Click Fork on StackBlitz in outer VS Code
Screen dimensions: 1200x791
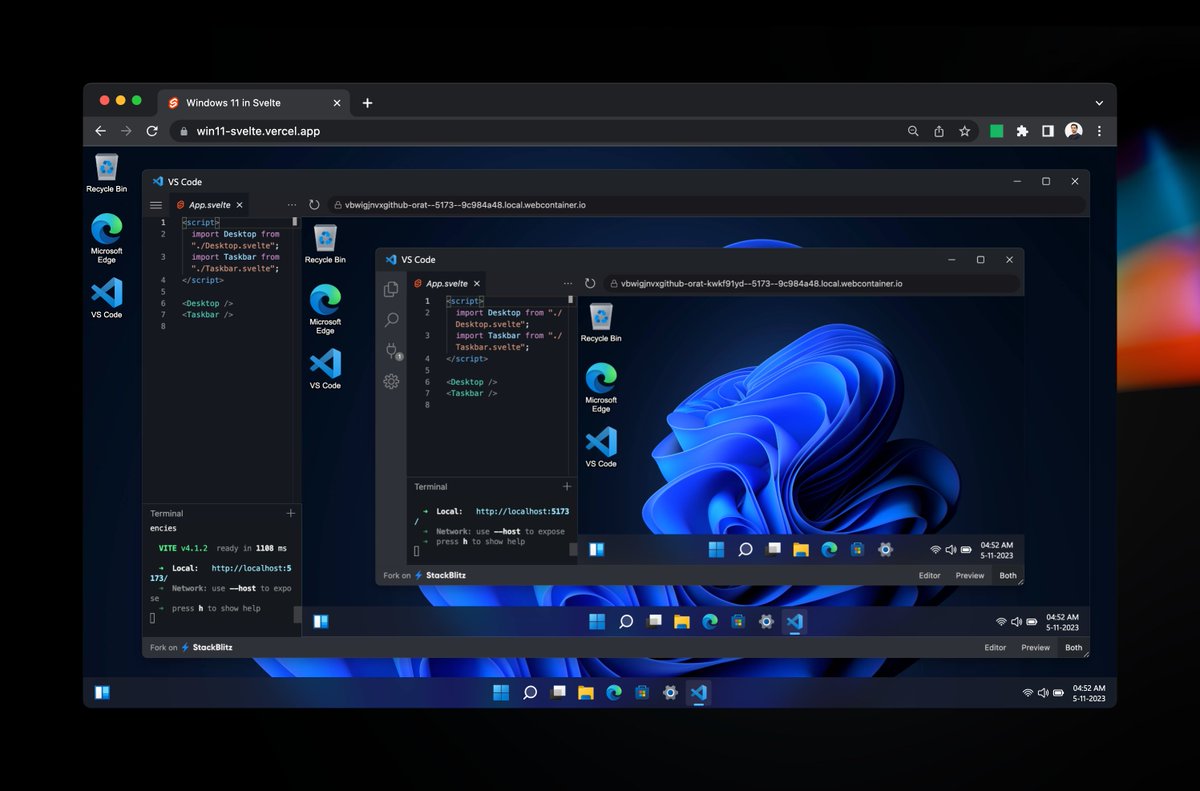pos(191,647)
